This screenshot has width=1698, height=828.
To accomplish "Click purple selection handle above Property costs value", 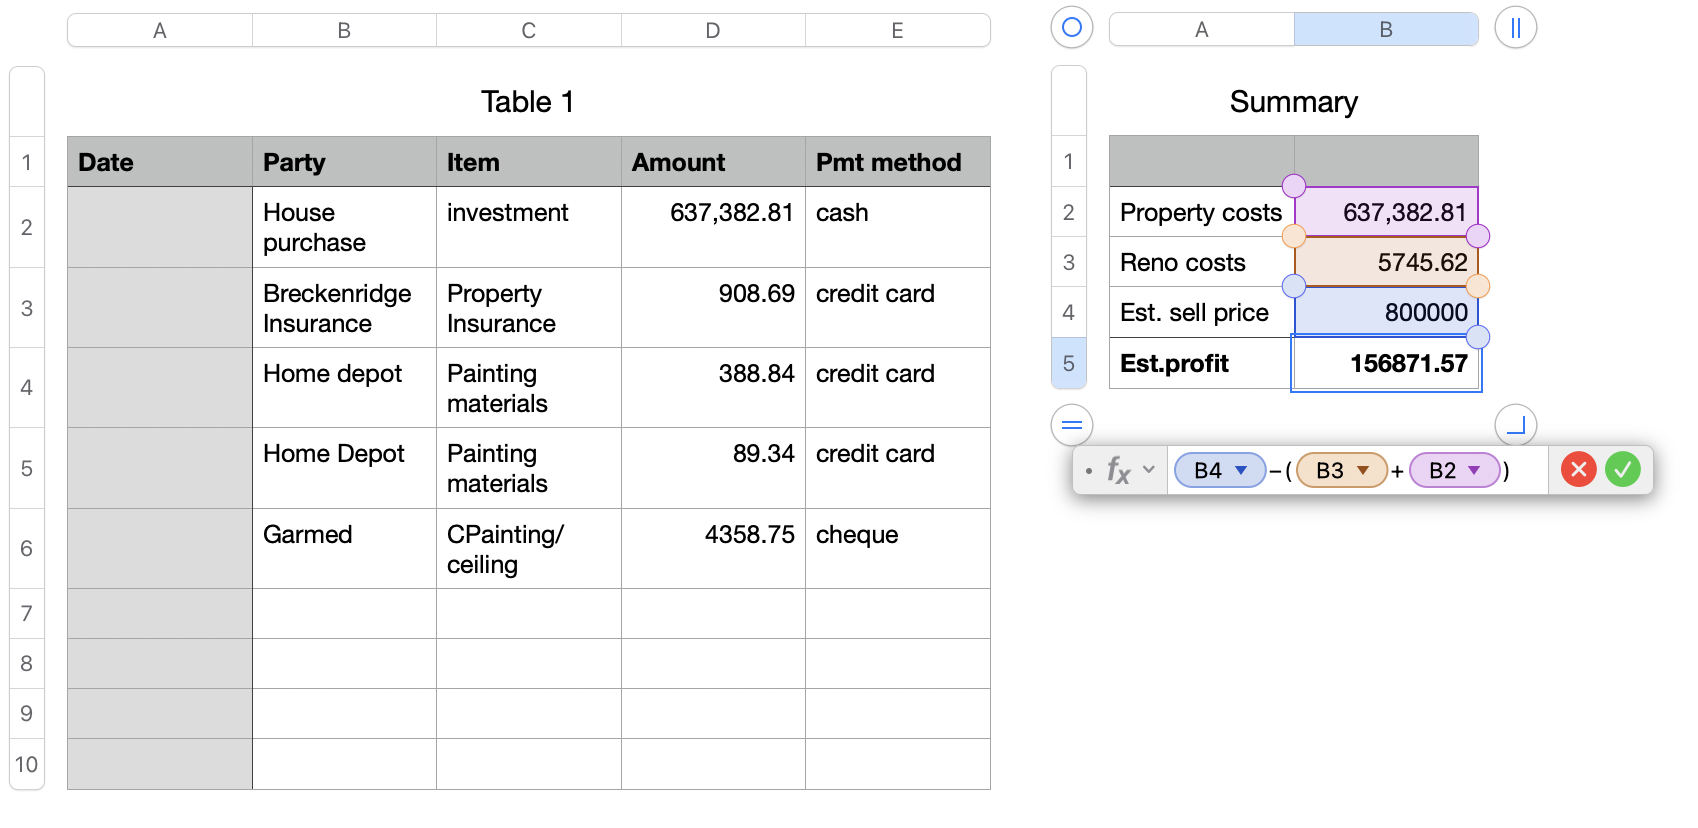I will tap(1294, 186).
